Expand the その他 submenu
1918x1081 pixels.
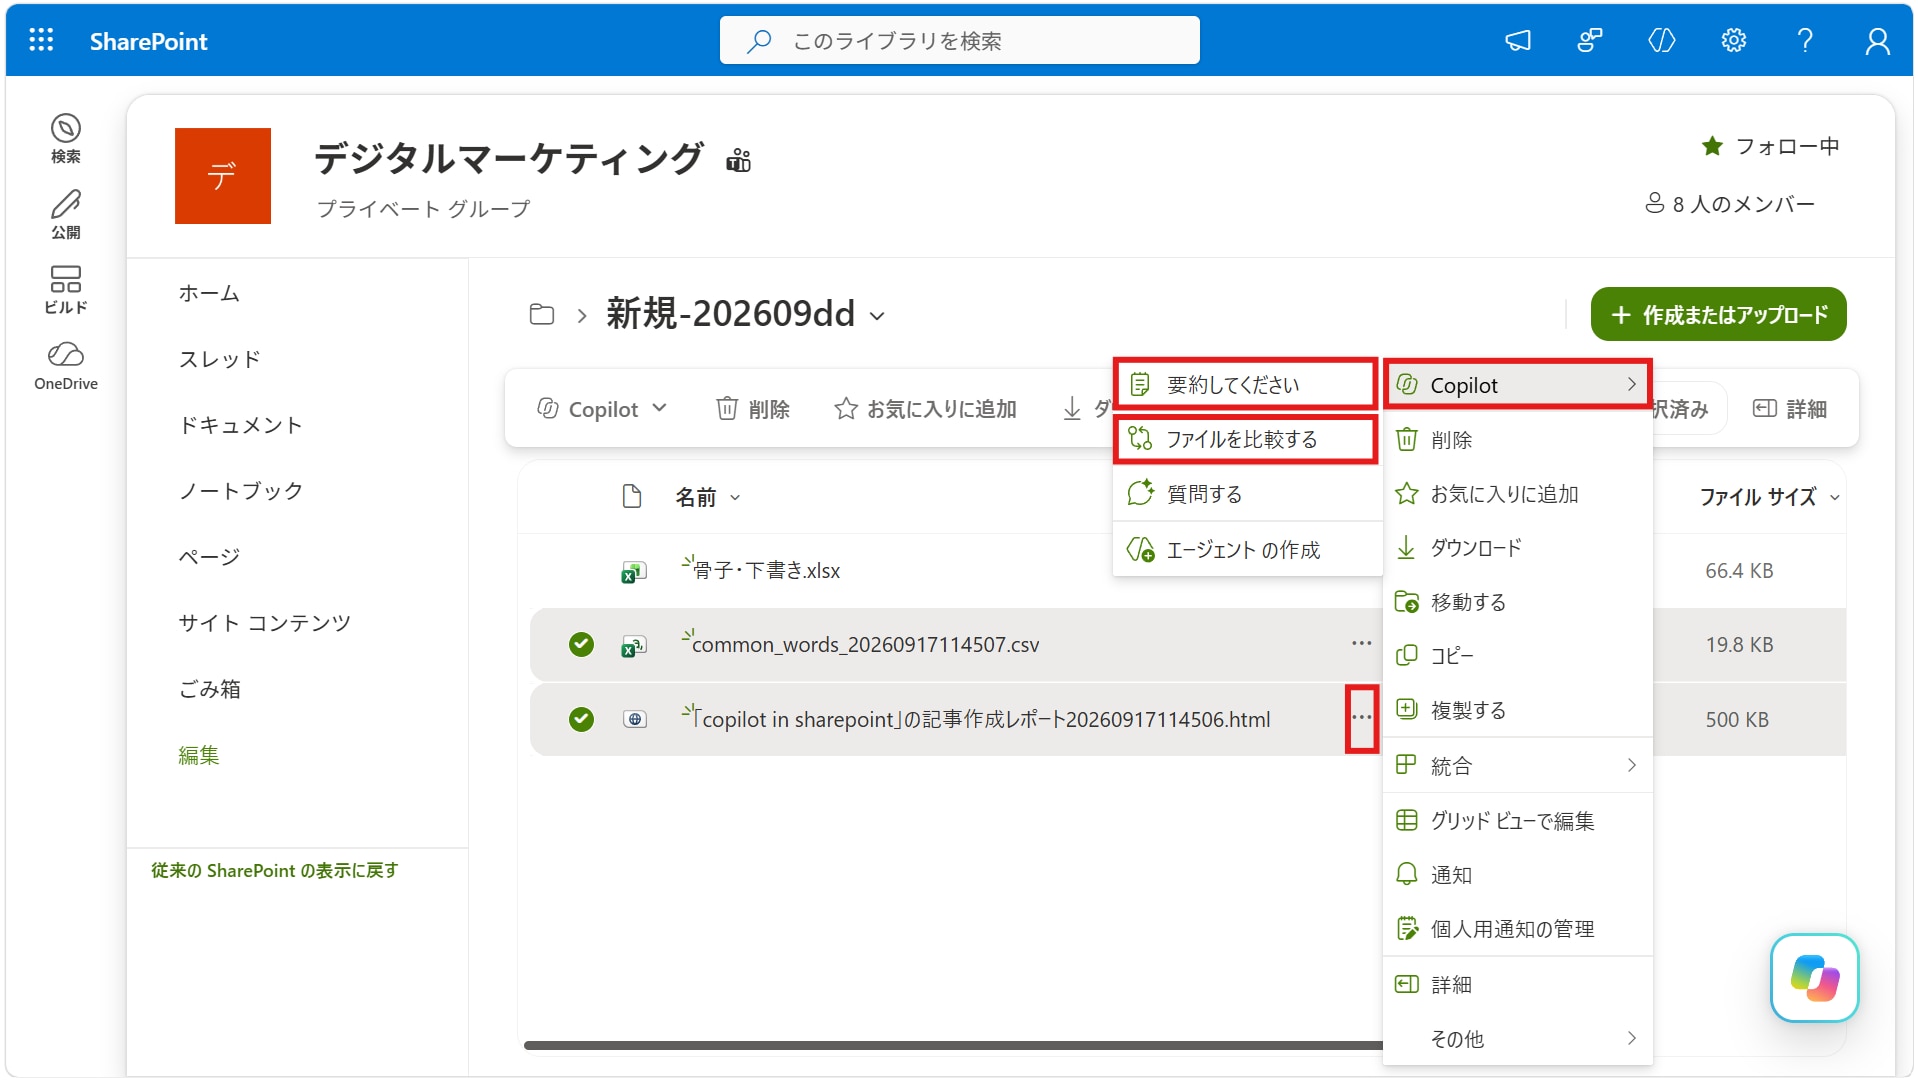(1517, 1039)
